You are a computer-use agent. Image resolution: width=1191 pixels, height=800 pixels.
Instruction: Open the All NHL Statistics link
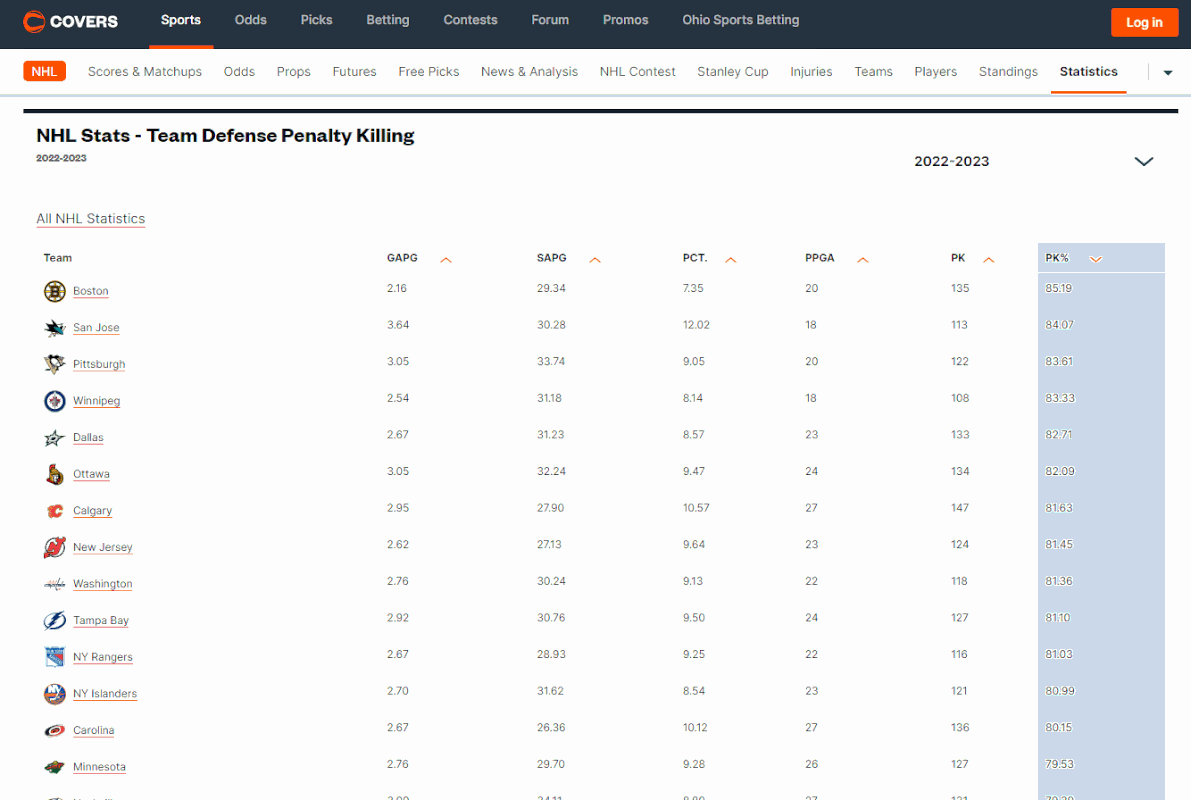point(90,219)
